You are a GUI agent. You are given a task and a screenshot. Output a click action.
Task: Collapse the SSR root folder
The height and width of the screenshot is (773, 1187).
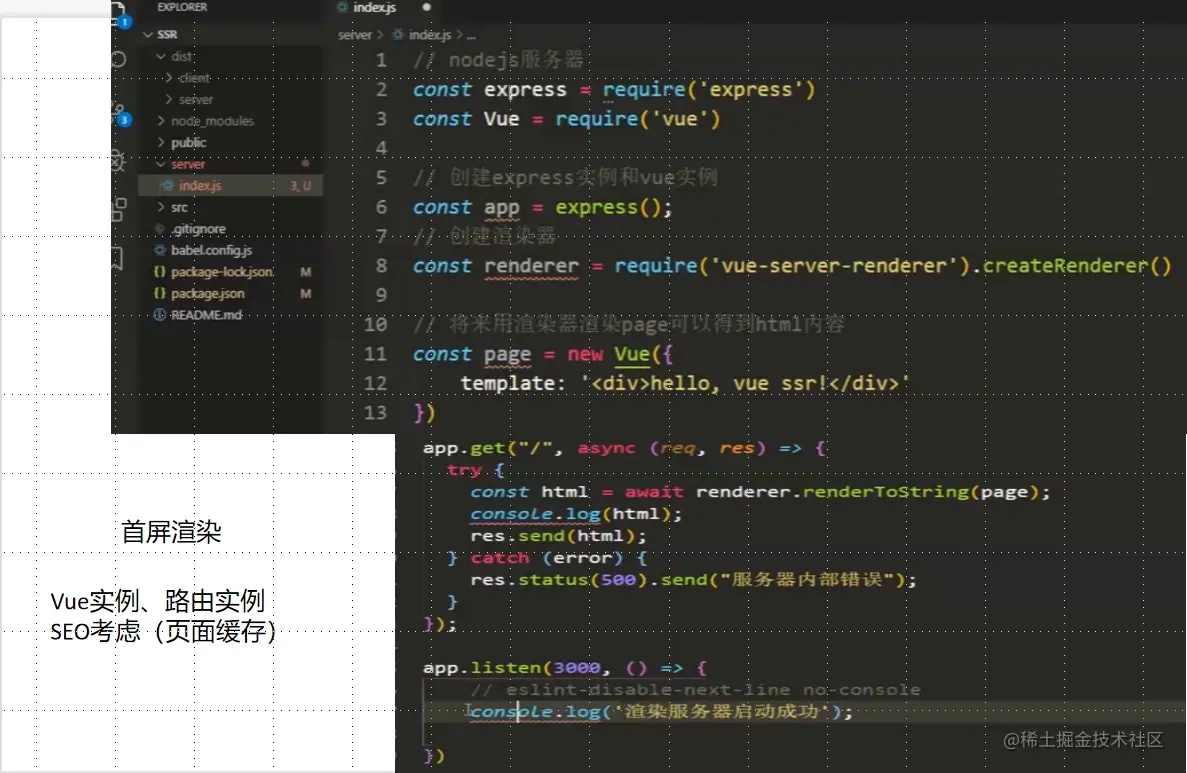148,35
